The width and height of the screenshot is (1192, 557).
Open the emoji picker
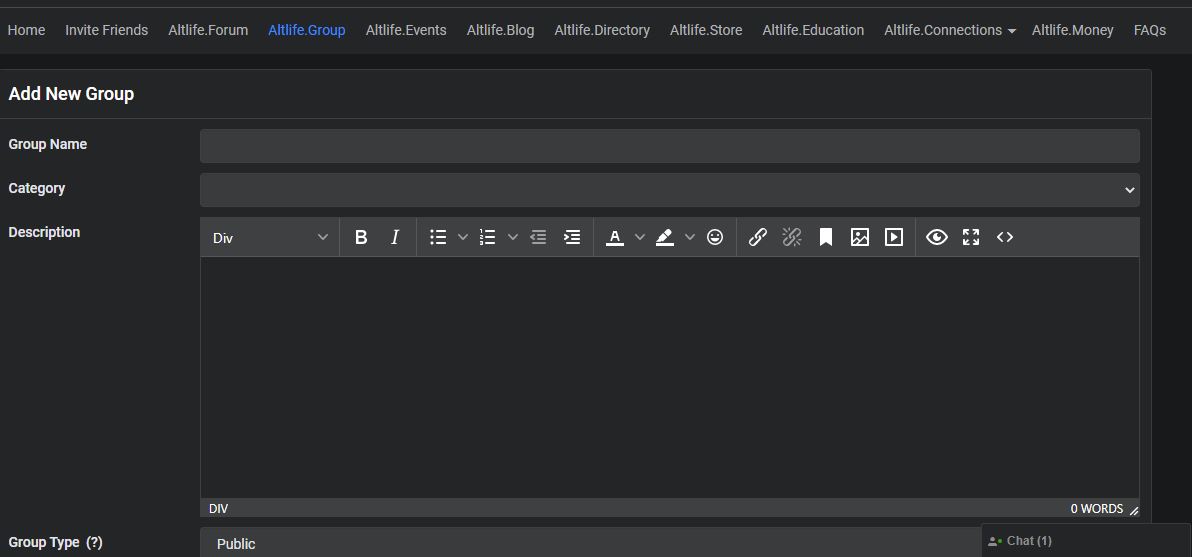coord(715,237)
